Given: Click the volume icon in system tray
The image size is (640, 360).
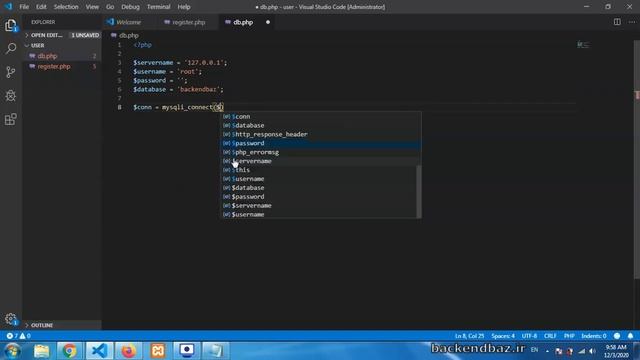Looking at the screenshot, I should coord(592,351).
